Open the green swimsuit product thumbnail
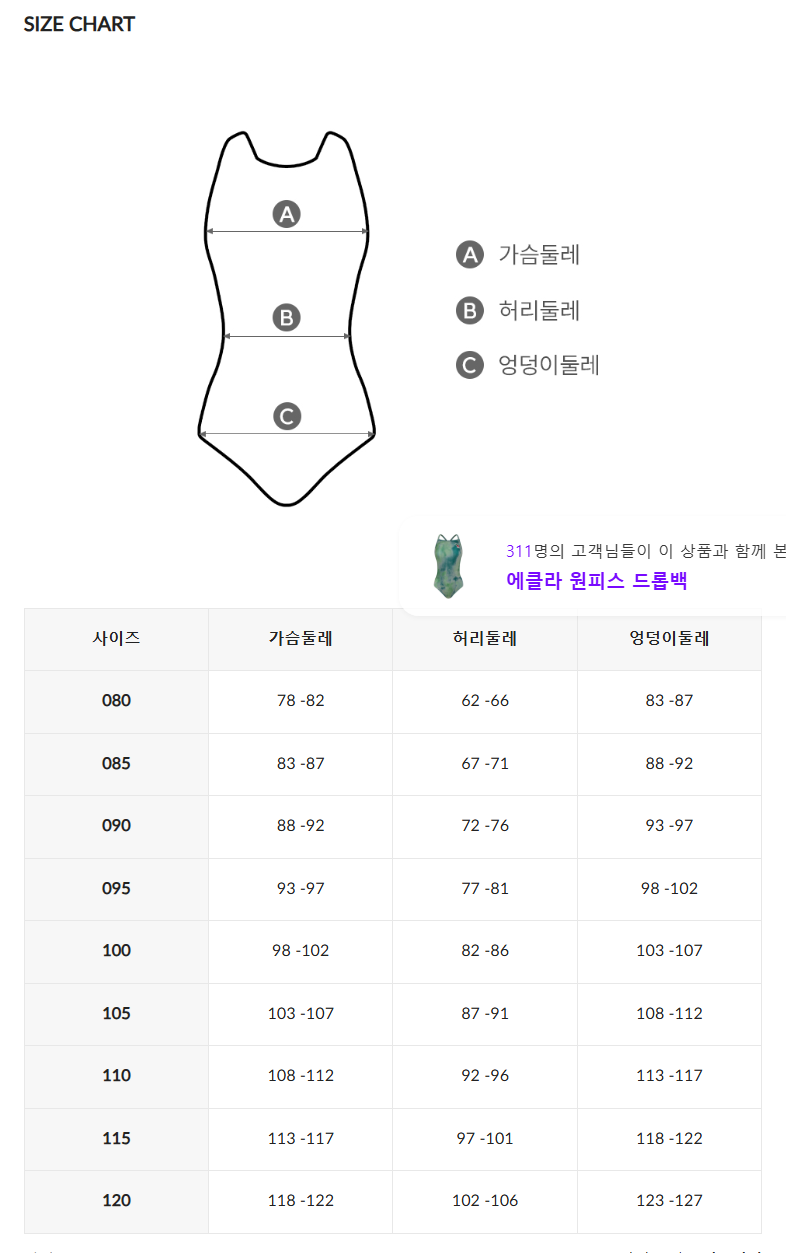The image size is (786, 1253). tap(447, 566)
